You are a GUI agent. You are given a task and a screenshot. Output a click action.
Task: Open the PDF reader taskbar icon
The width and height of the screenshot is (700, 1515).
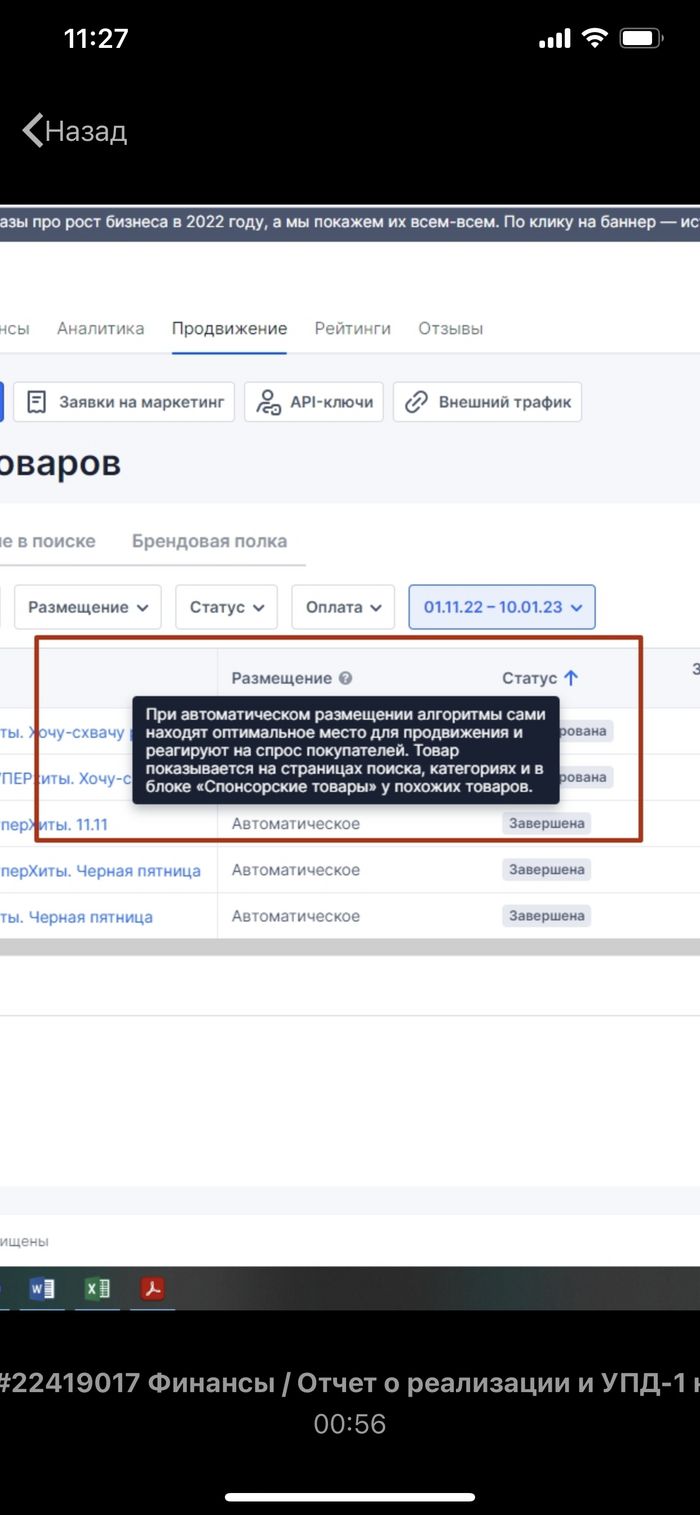[x=152, y=1288]
